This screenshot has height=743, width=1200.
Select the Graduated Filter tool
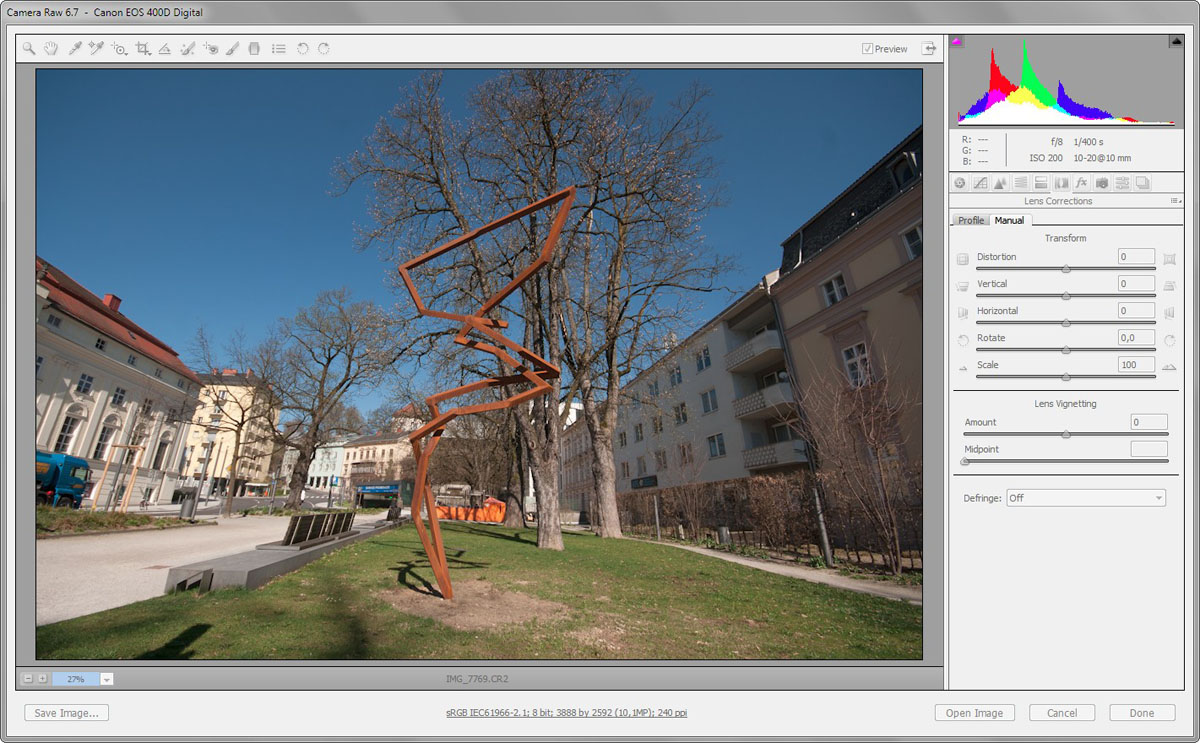254,48
